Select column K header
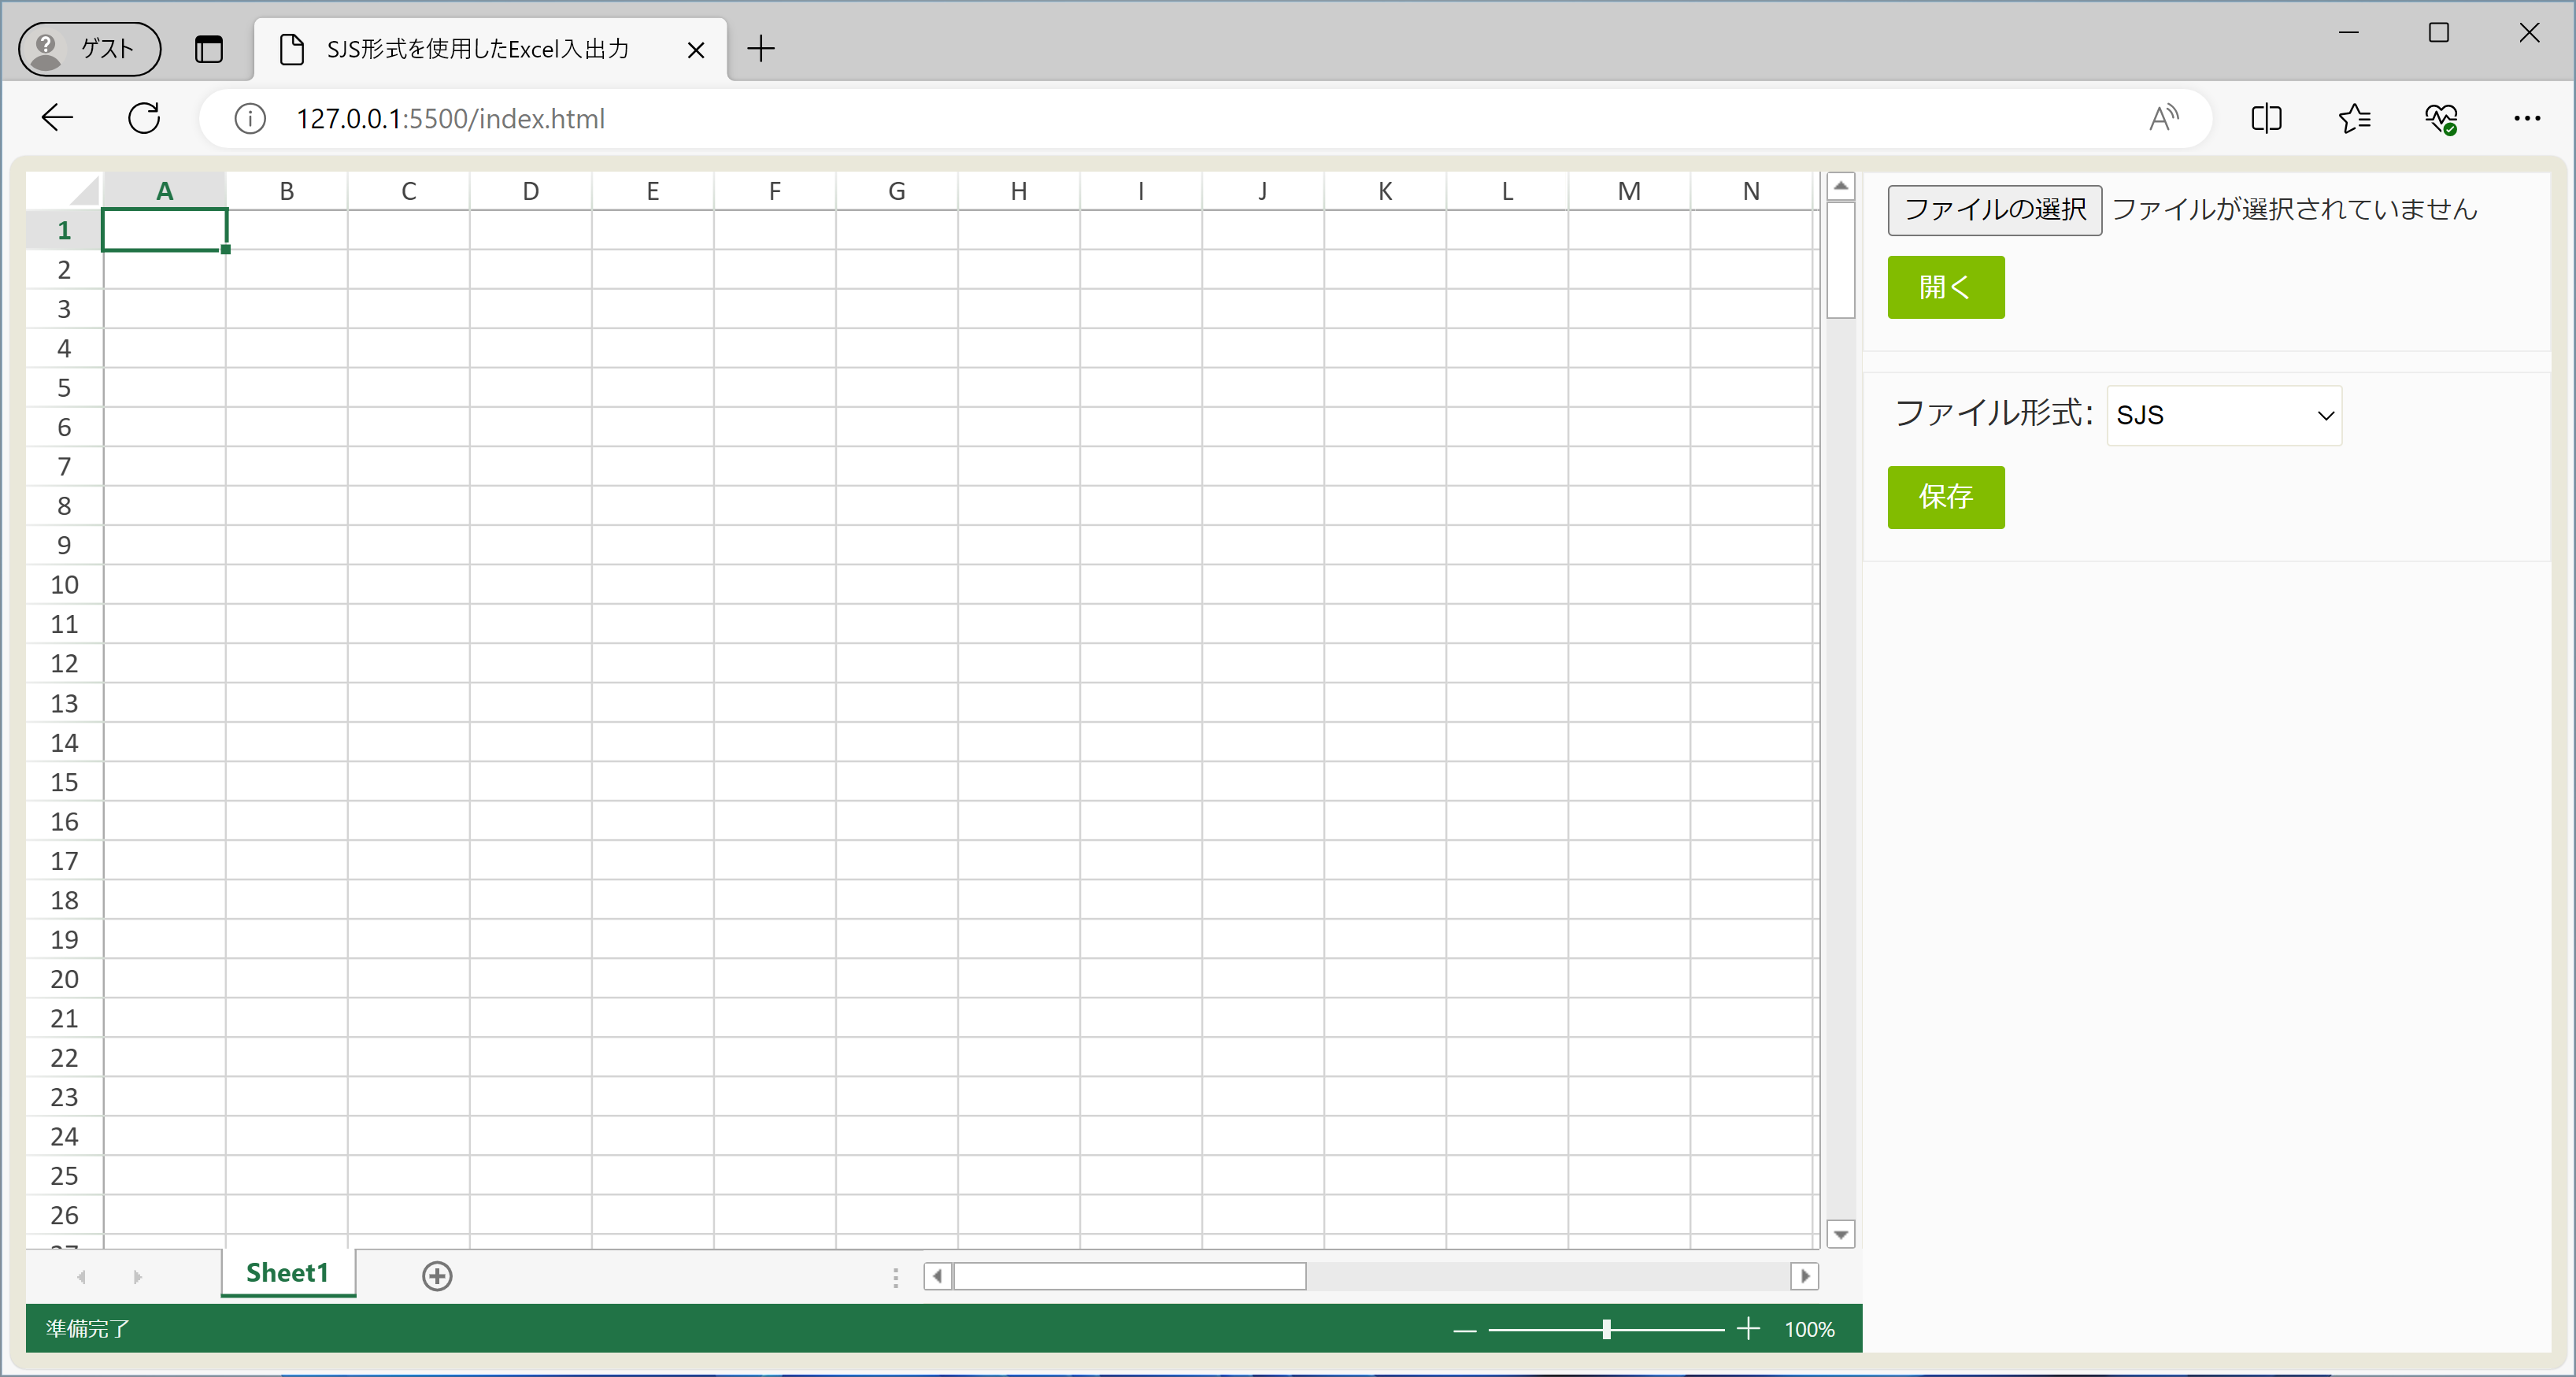The height and width of the screenshot is (1377, 2576). [x=1385, y=191]
